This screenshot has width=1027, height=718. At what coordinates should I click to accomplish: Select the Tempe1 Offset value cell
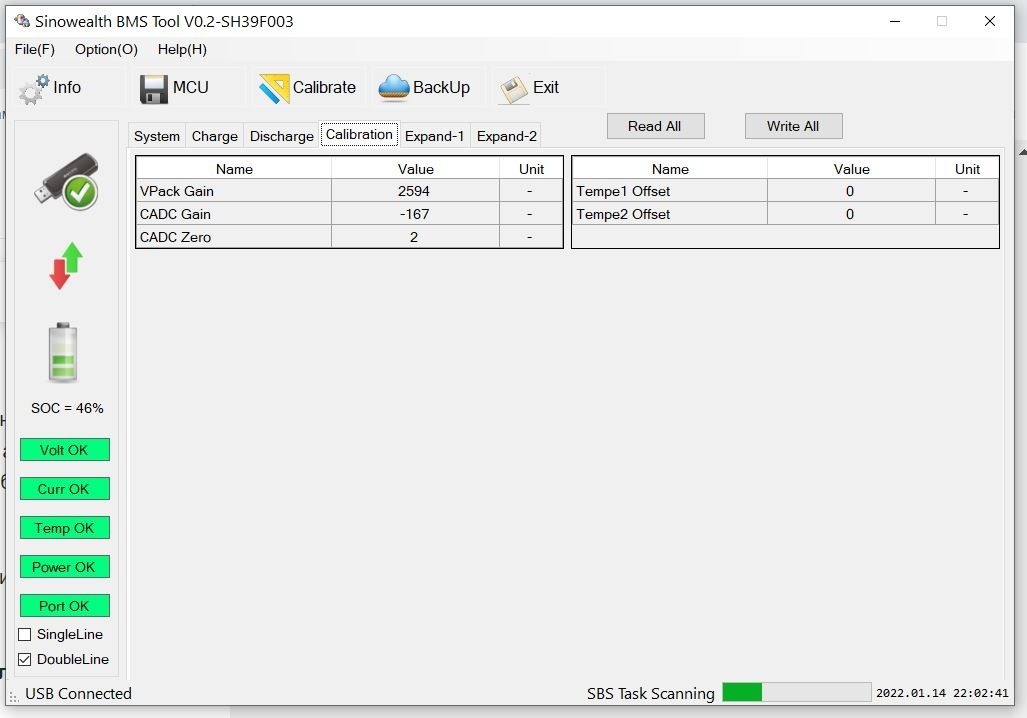click(x=851, y=191)
